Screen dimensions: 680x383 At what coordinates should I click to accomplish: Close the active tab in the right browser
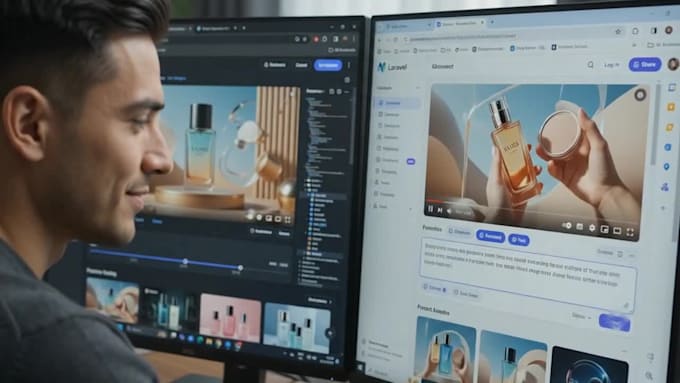482,22
